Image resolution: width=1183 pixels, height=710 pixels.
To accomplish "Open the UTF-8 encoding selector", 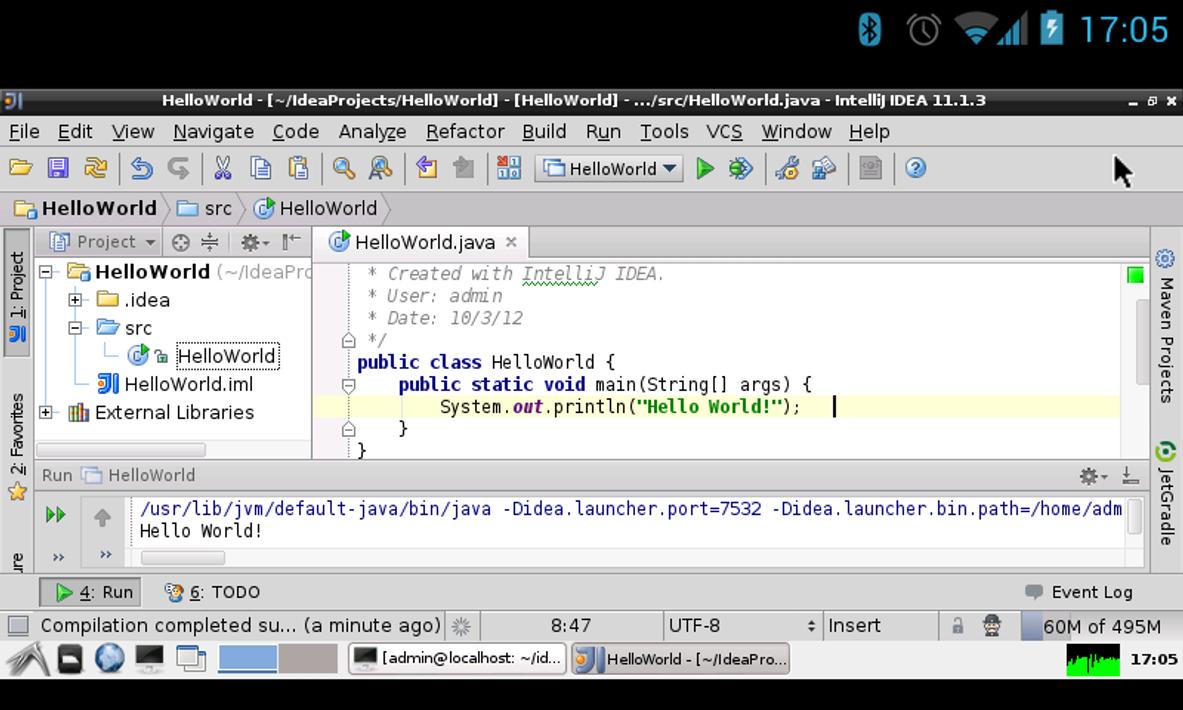I will [741, 625].
